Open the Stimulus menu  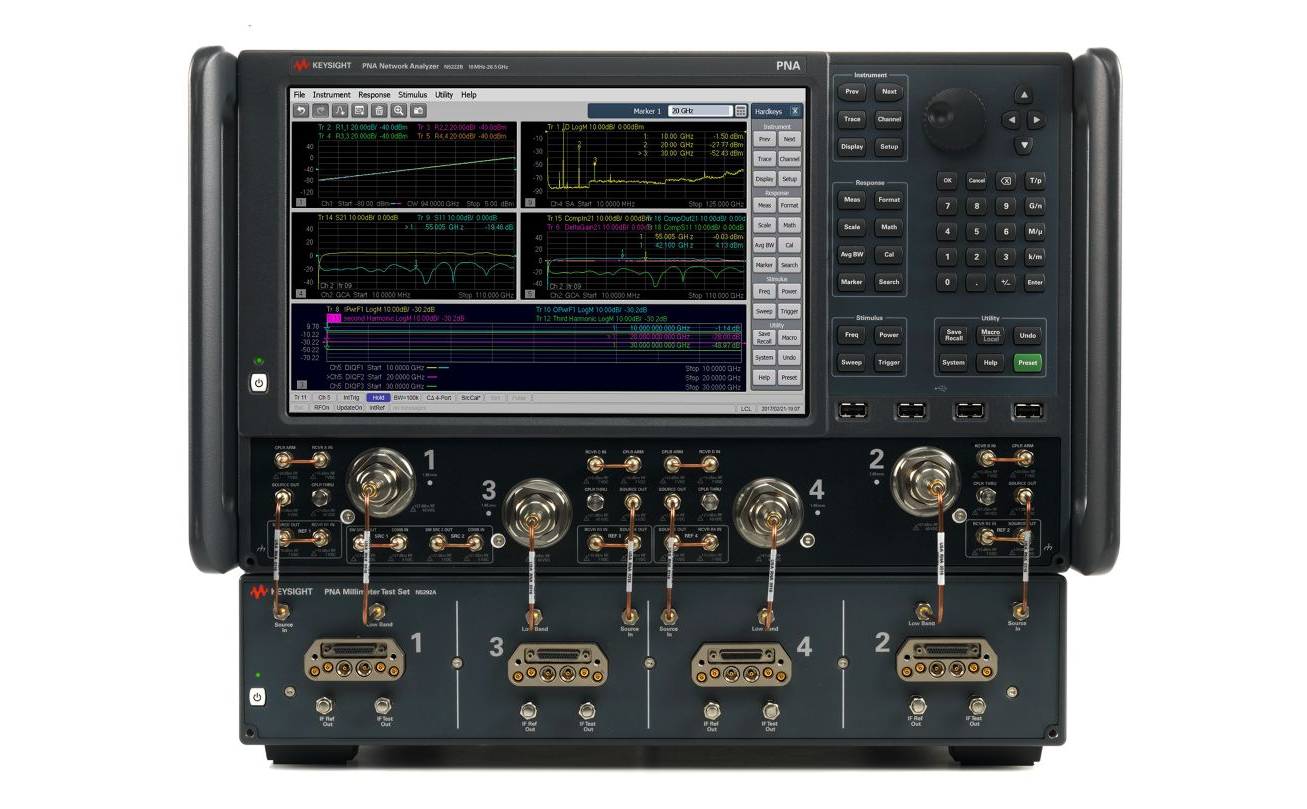(x=412, y=95)
